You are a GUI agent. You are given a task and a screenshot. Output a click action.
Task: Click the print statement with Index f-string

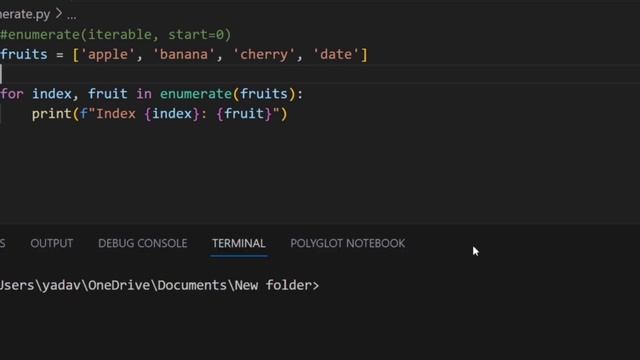coord(160,114)
